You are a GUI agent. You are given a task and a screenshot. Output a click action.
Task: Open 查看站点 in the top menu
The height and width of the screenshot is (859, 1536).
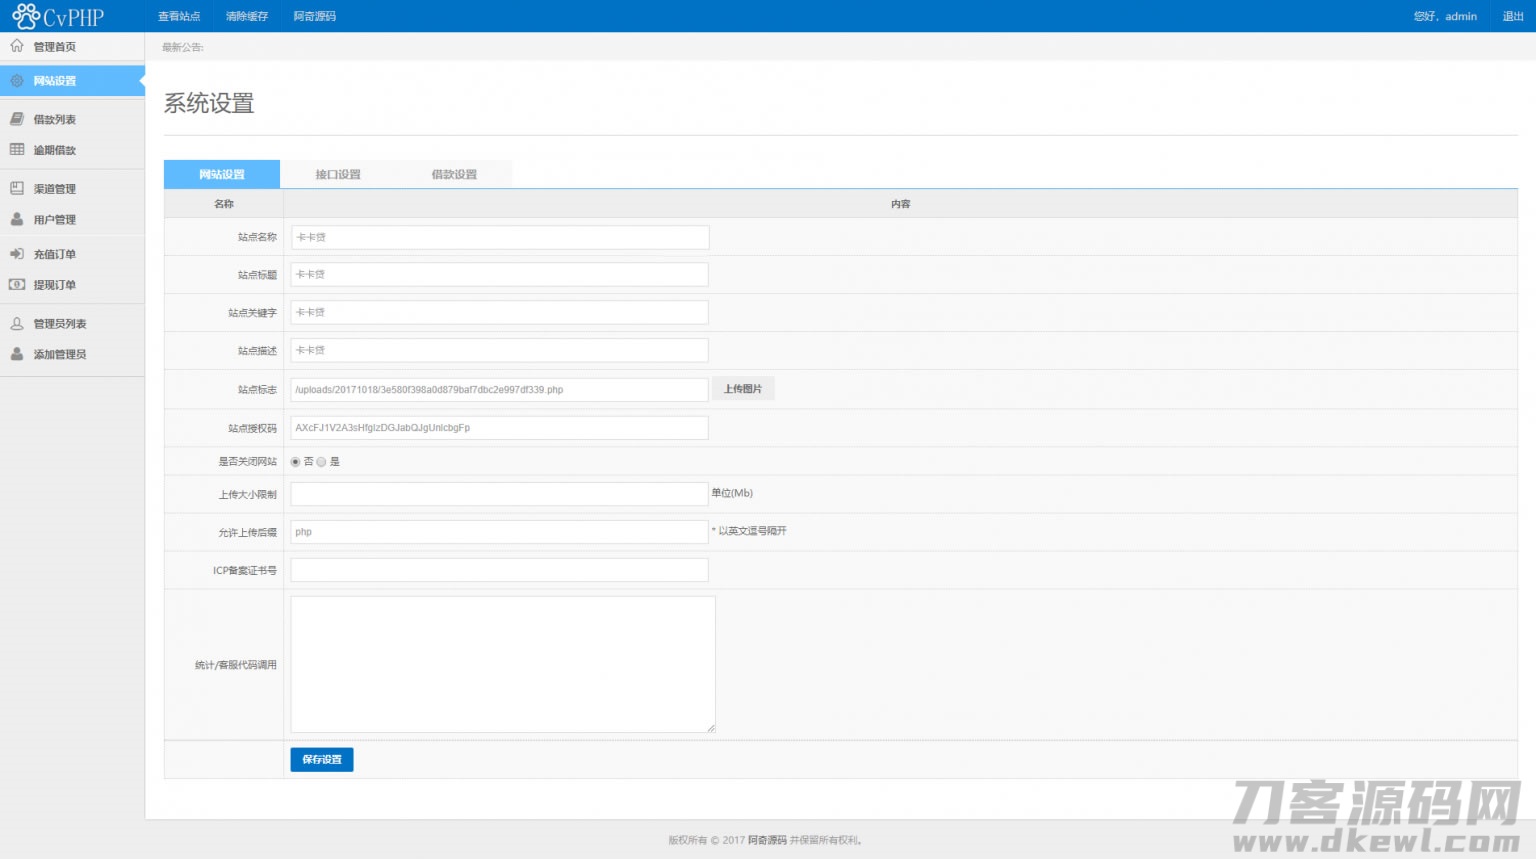179,16
